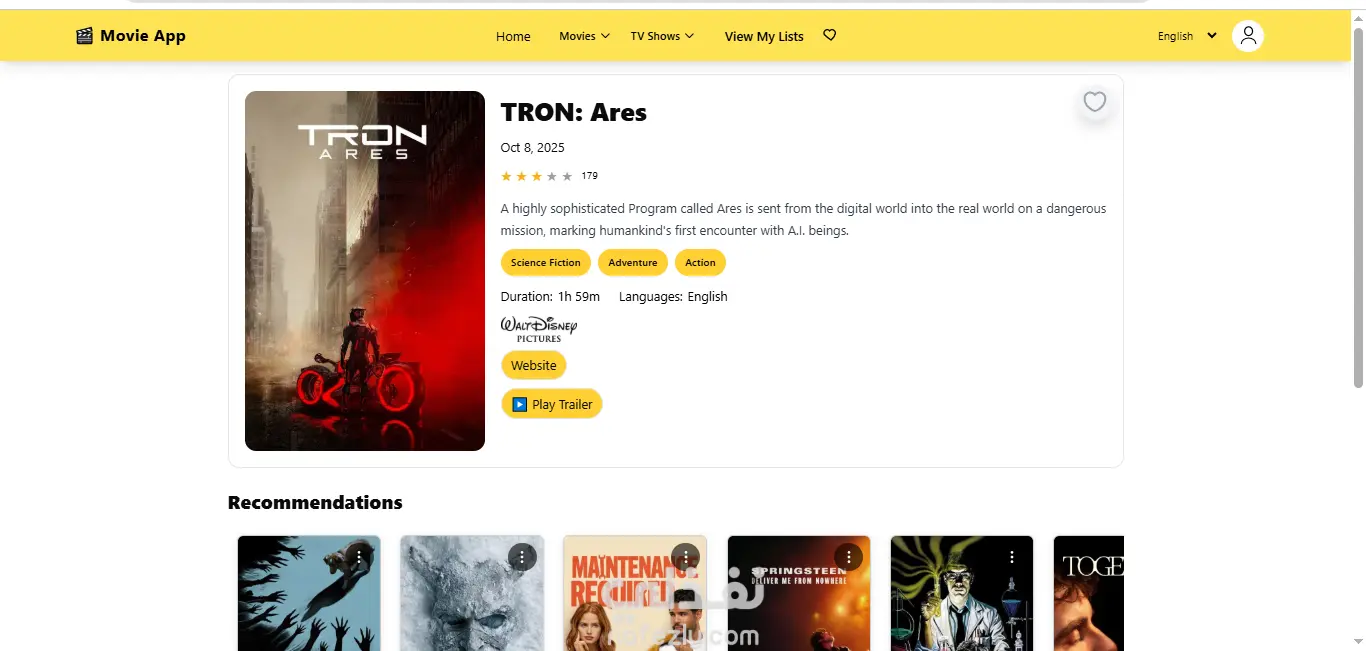Click the Walt Disney Pictures logo
Viewport: 1366px width, 651px height.
tap(539, 329)
